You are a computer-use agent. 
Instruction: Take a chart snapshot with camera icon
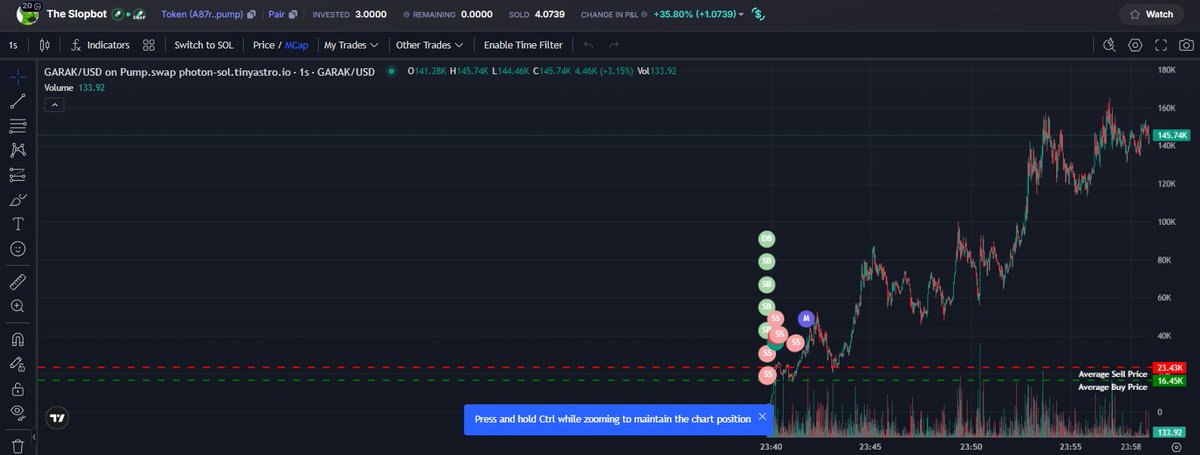(1186, 45)
